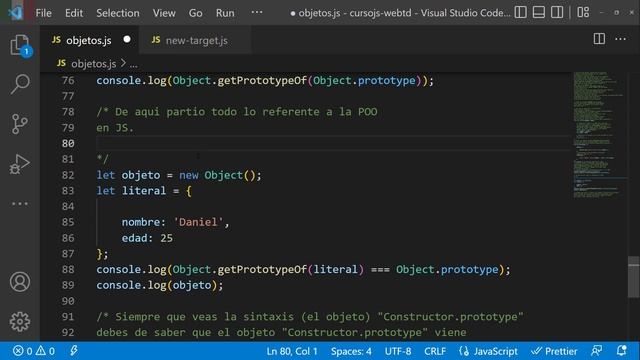Click 'new' keyword on line 82
Screen dimensions: 640x360
189,175
